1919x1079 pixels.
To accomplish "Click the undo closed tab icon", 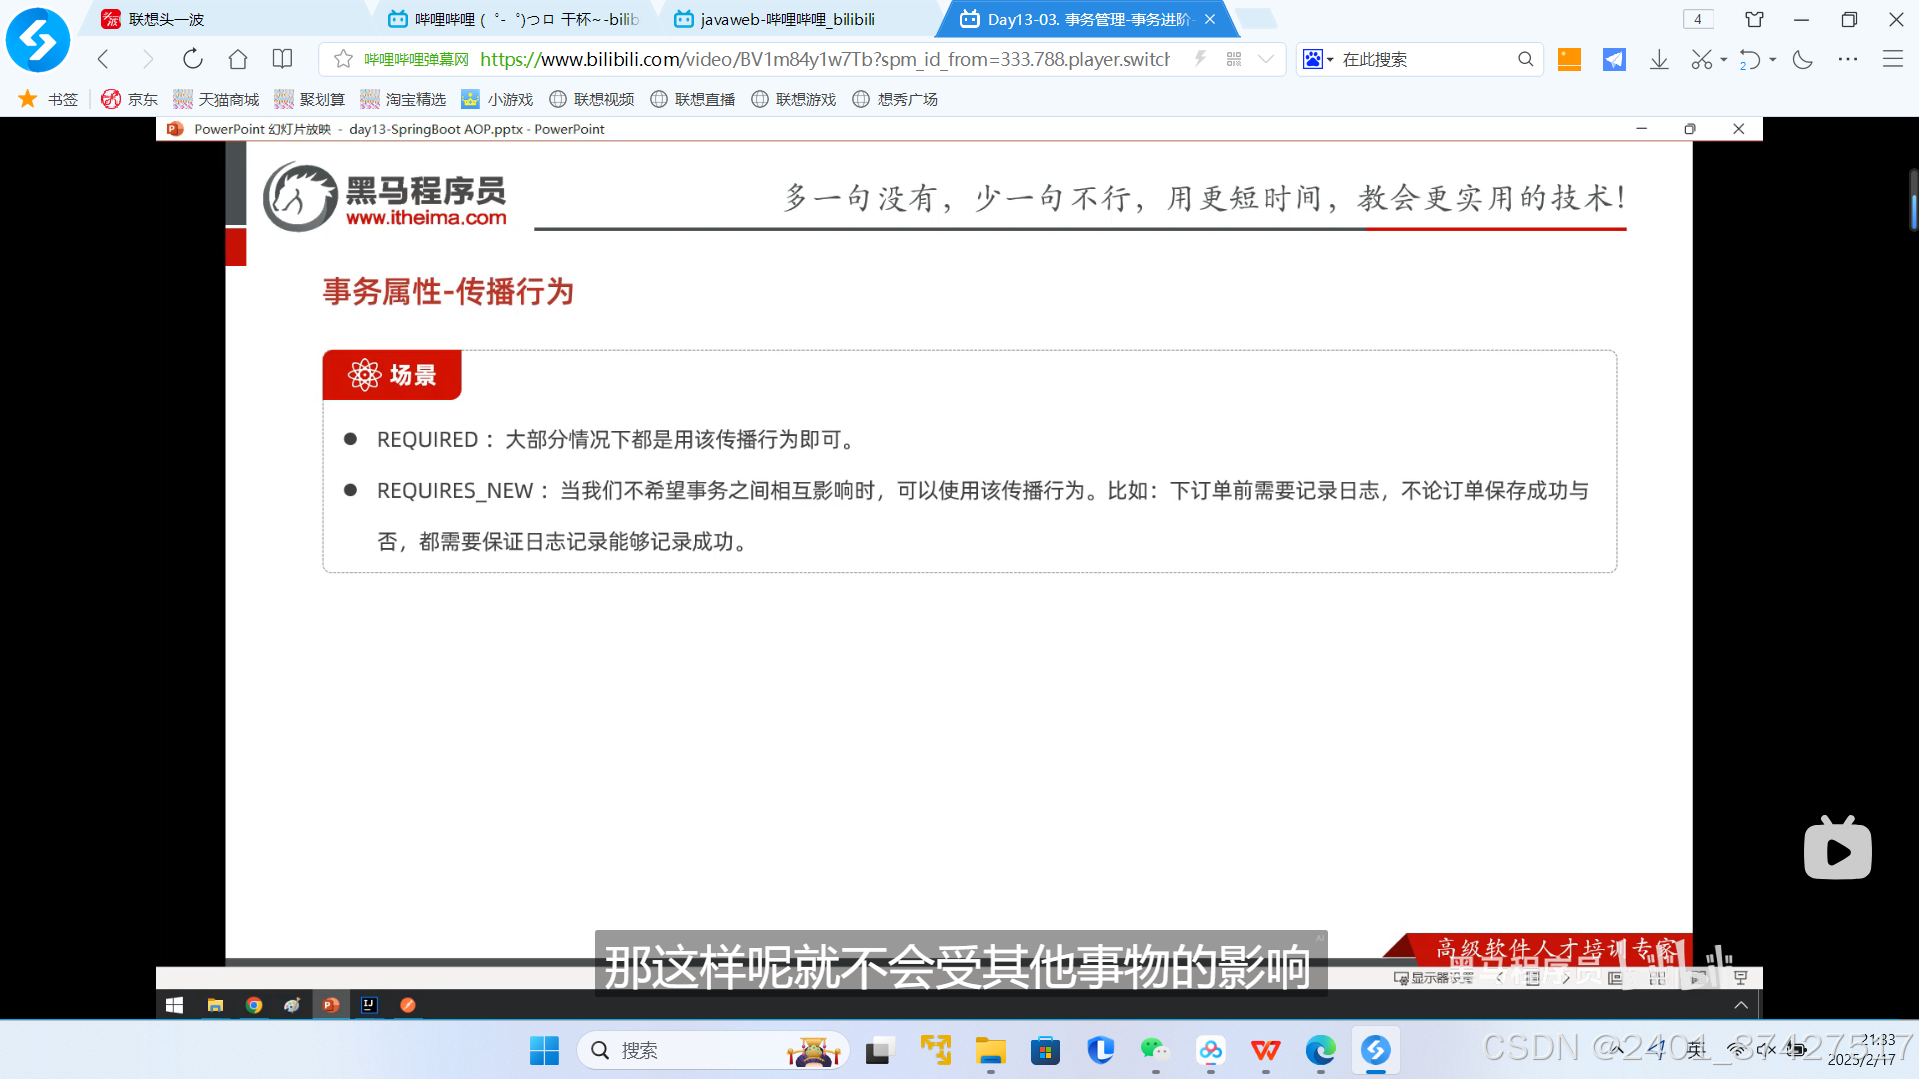I will click(x=1750, y=59).
